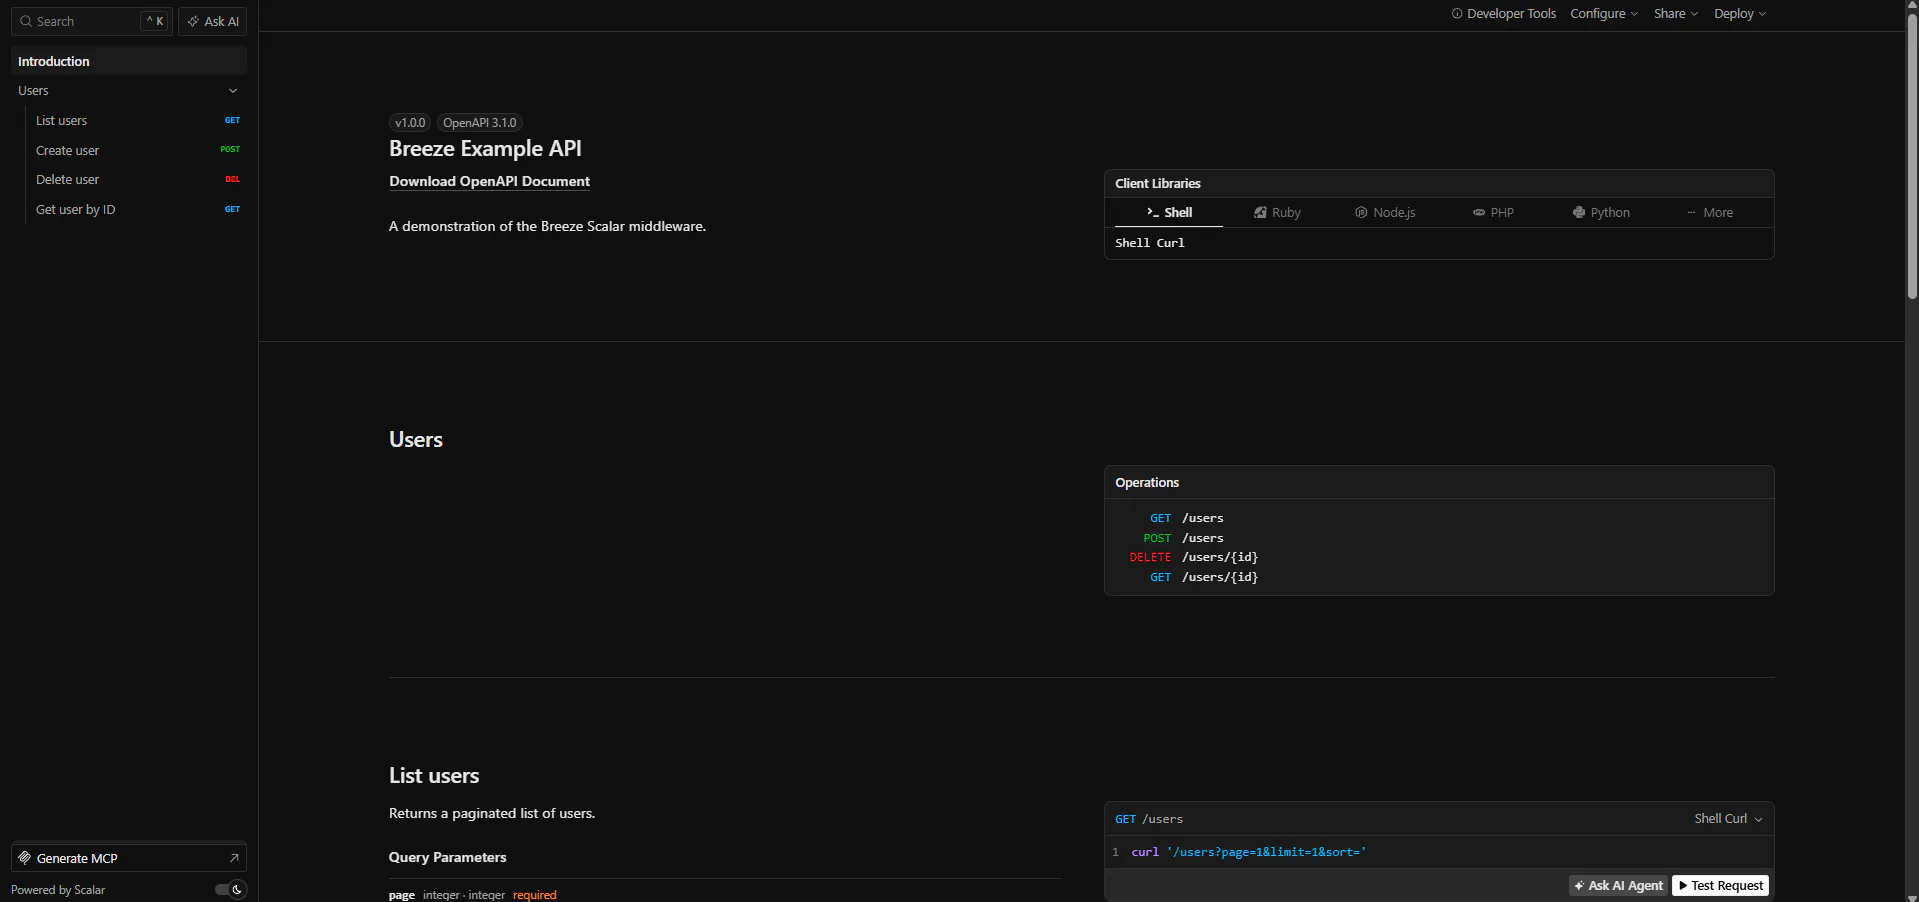Click the Shell Curl text label

1150,243
